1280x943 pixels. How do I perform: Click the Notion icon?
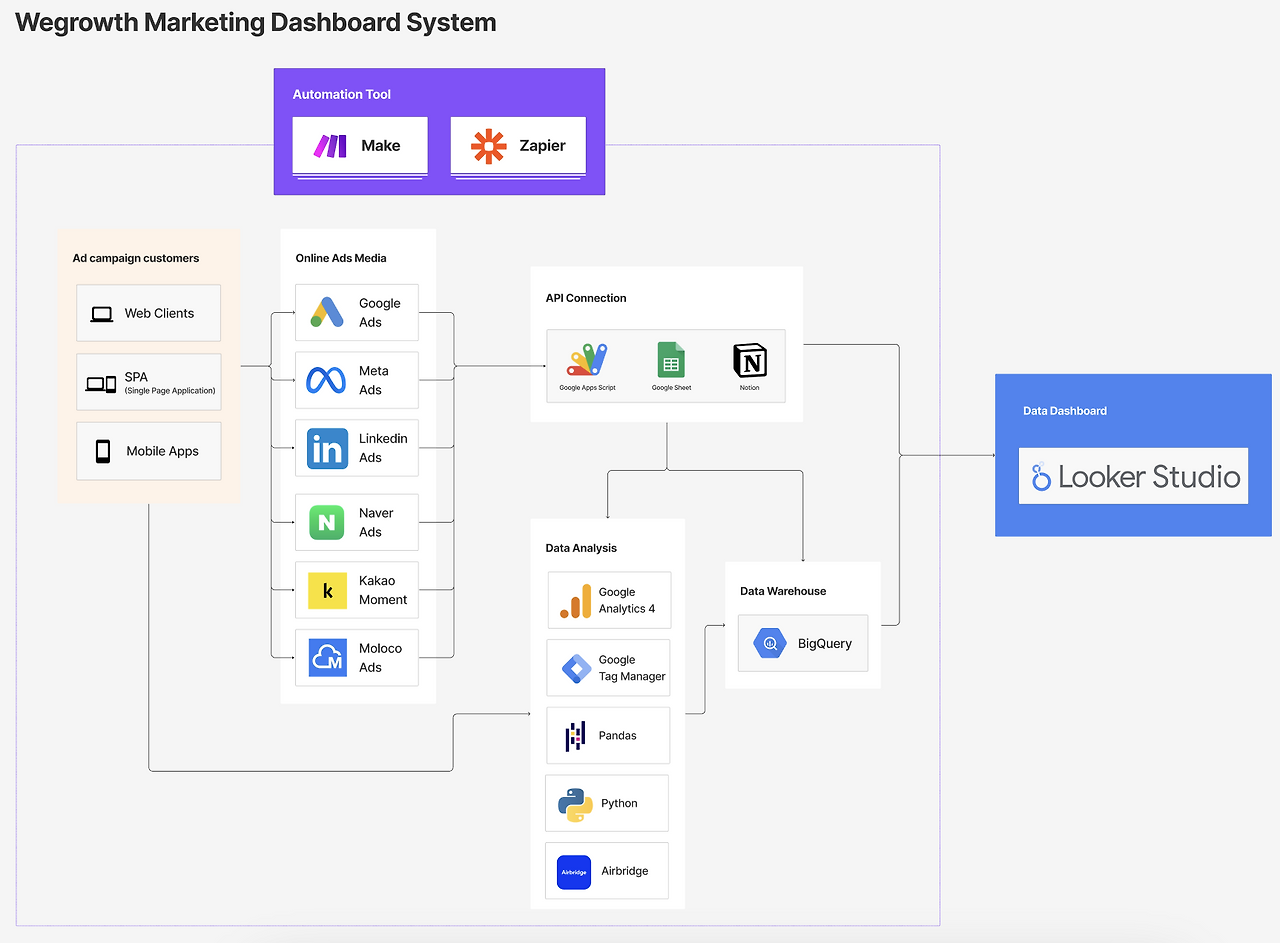[x=750, y=360]
